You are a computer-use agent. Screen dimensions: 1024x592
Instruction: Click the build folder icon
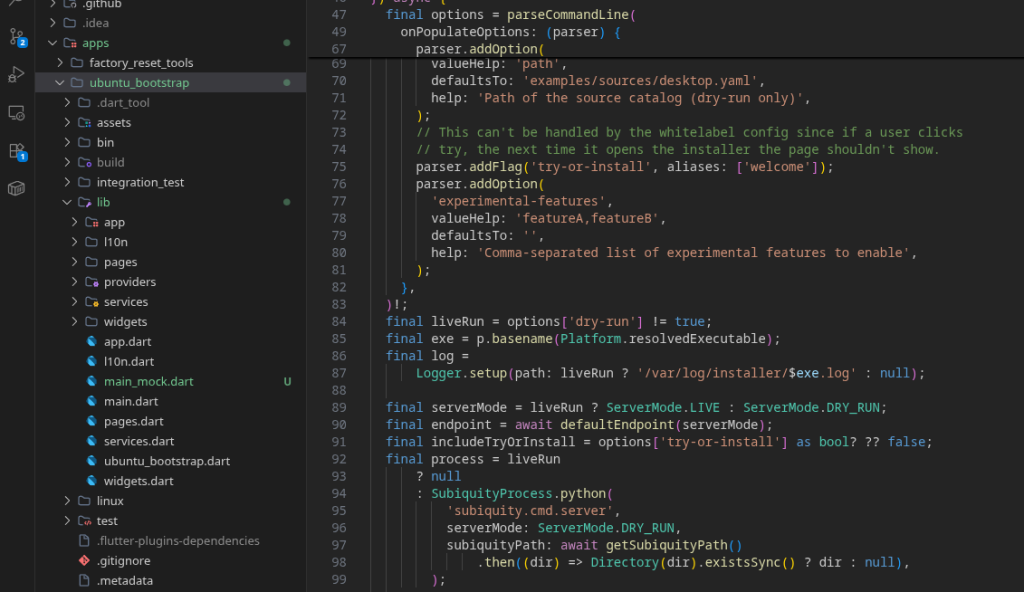tap(84, 162)
